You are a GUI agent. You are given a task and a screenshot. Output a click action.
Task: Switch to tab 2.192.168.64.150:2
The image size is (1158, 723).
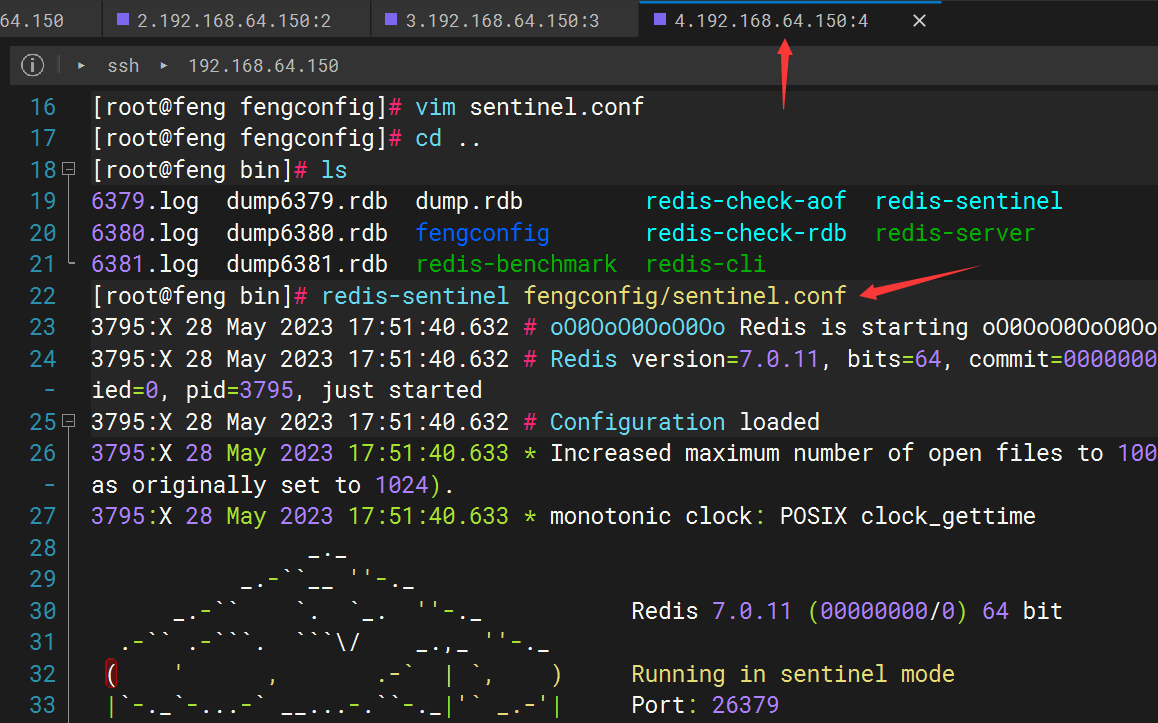coord(236,20)
